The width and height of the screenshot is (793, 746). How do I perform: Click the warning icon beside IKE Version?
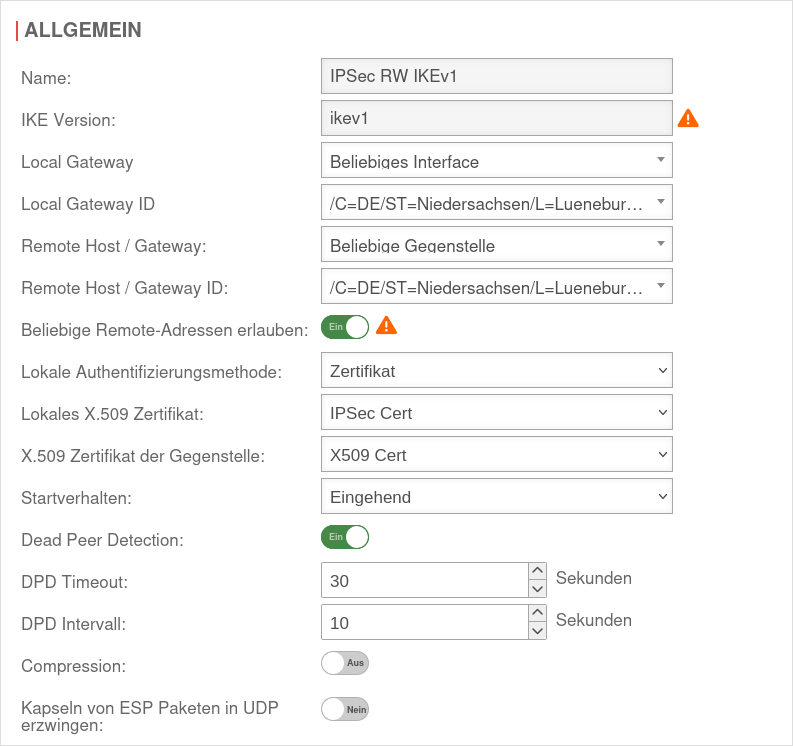coord(688,119)
